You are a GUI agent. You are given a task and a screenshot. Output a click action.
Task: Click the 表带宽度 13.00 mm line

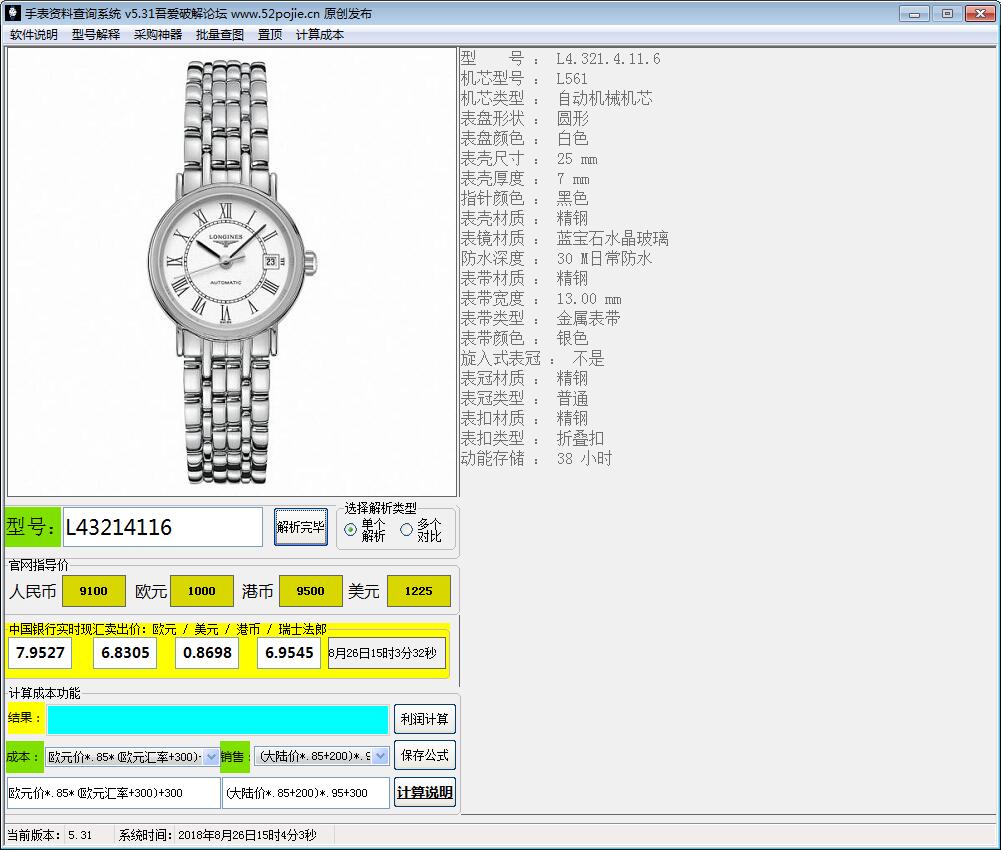541,298
